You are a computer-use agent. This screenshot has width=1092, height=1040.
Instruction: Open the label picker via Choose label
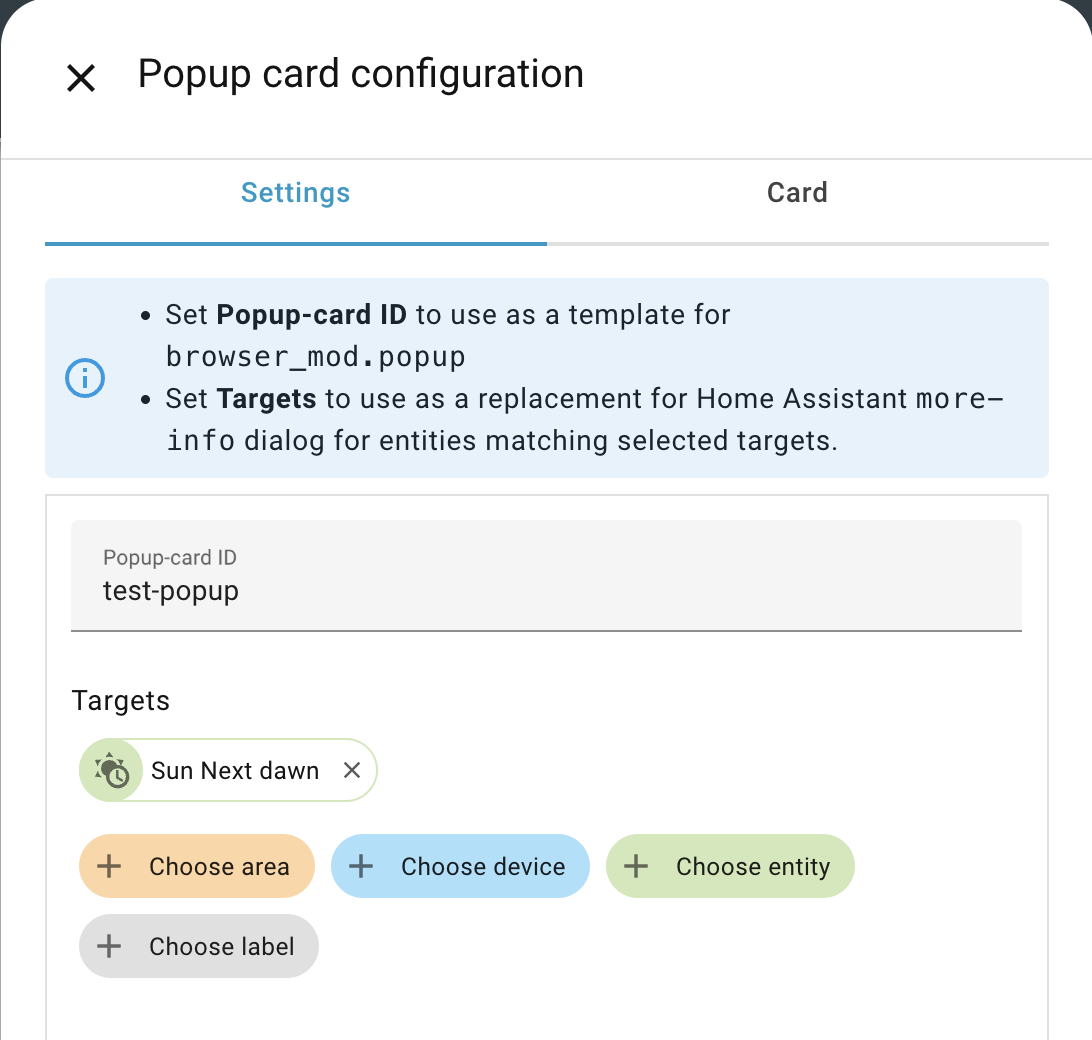pos(198,946)
